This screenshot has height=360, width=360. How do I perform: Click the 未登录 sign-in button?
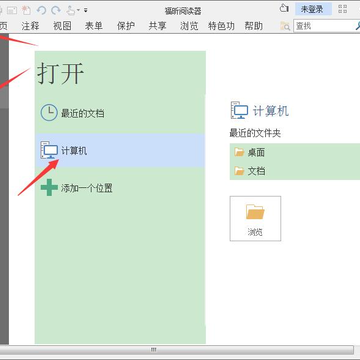pyautogui.click(x=313, y=9)
